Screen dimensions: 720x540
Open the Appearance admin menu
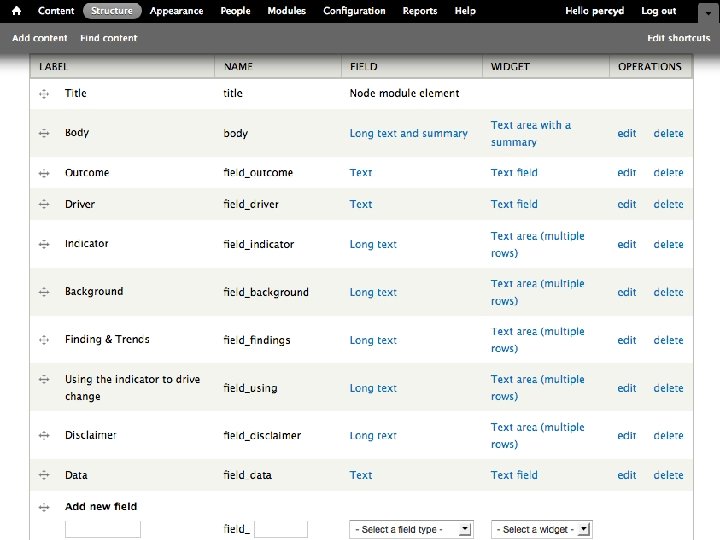pos(176,11)
